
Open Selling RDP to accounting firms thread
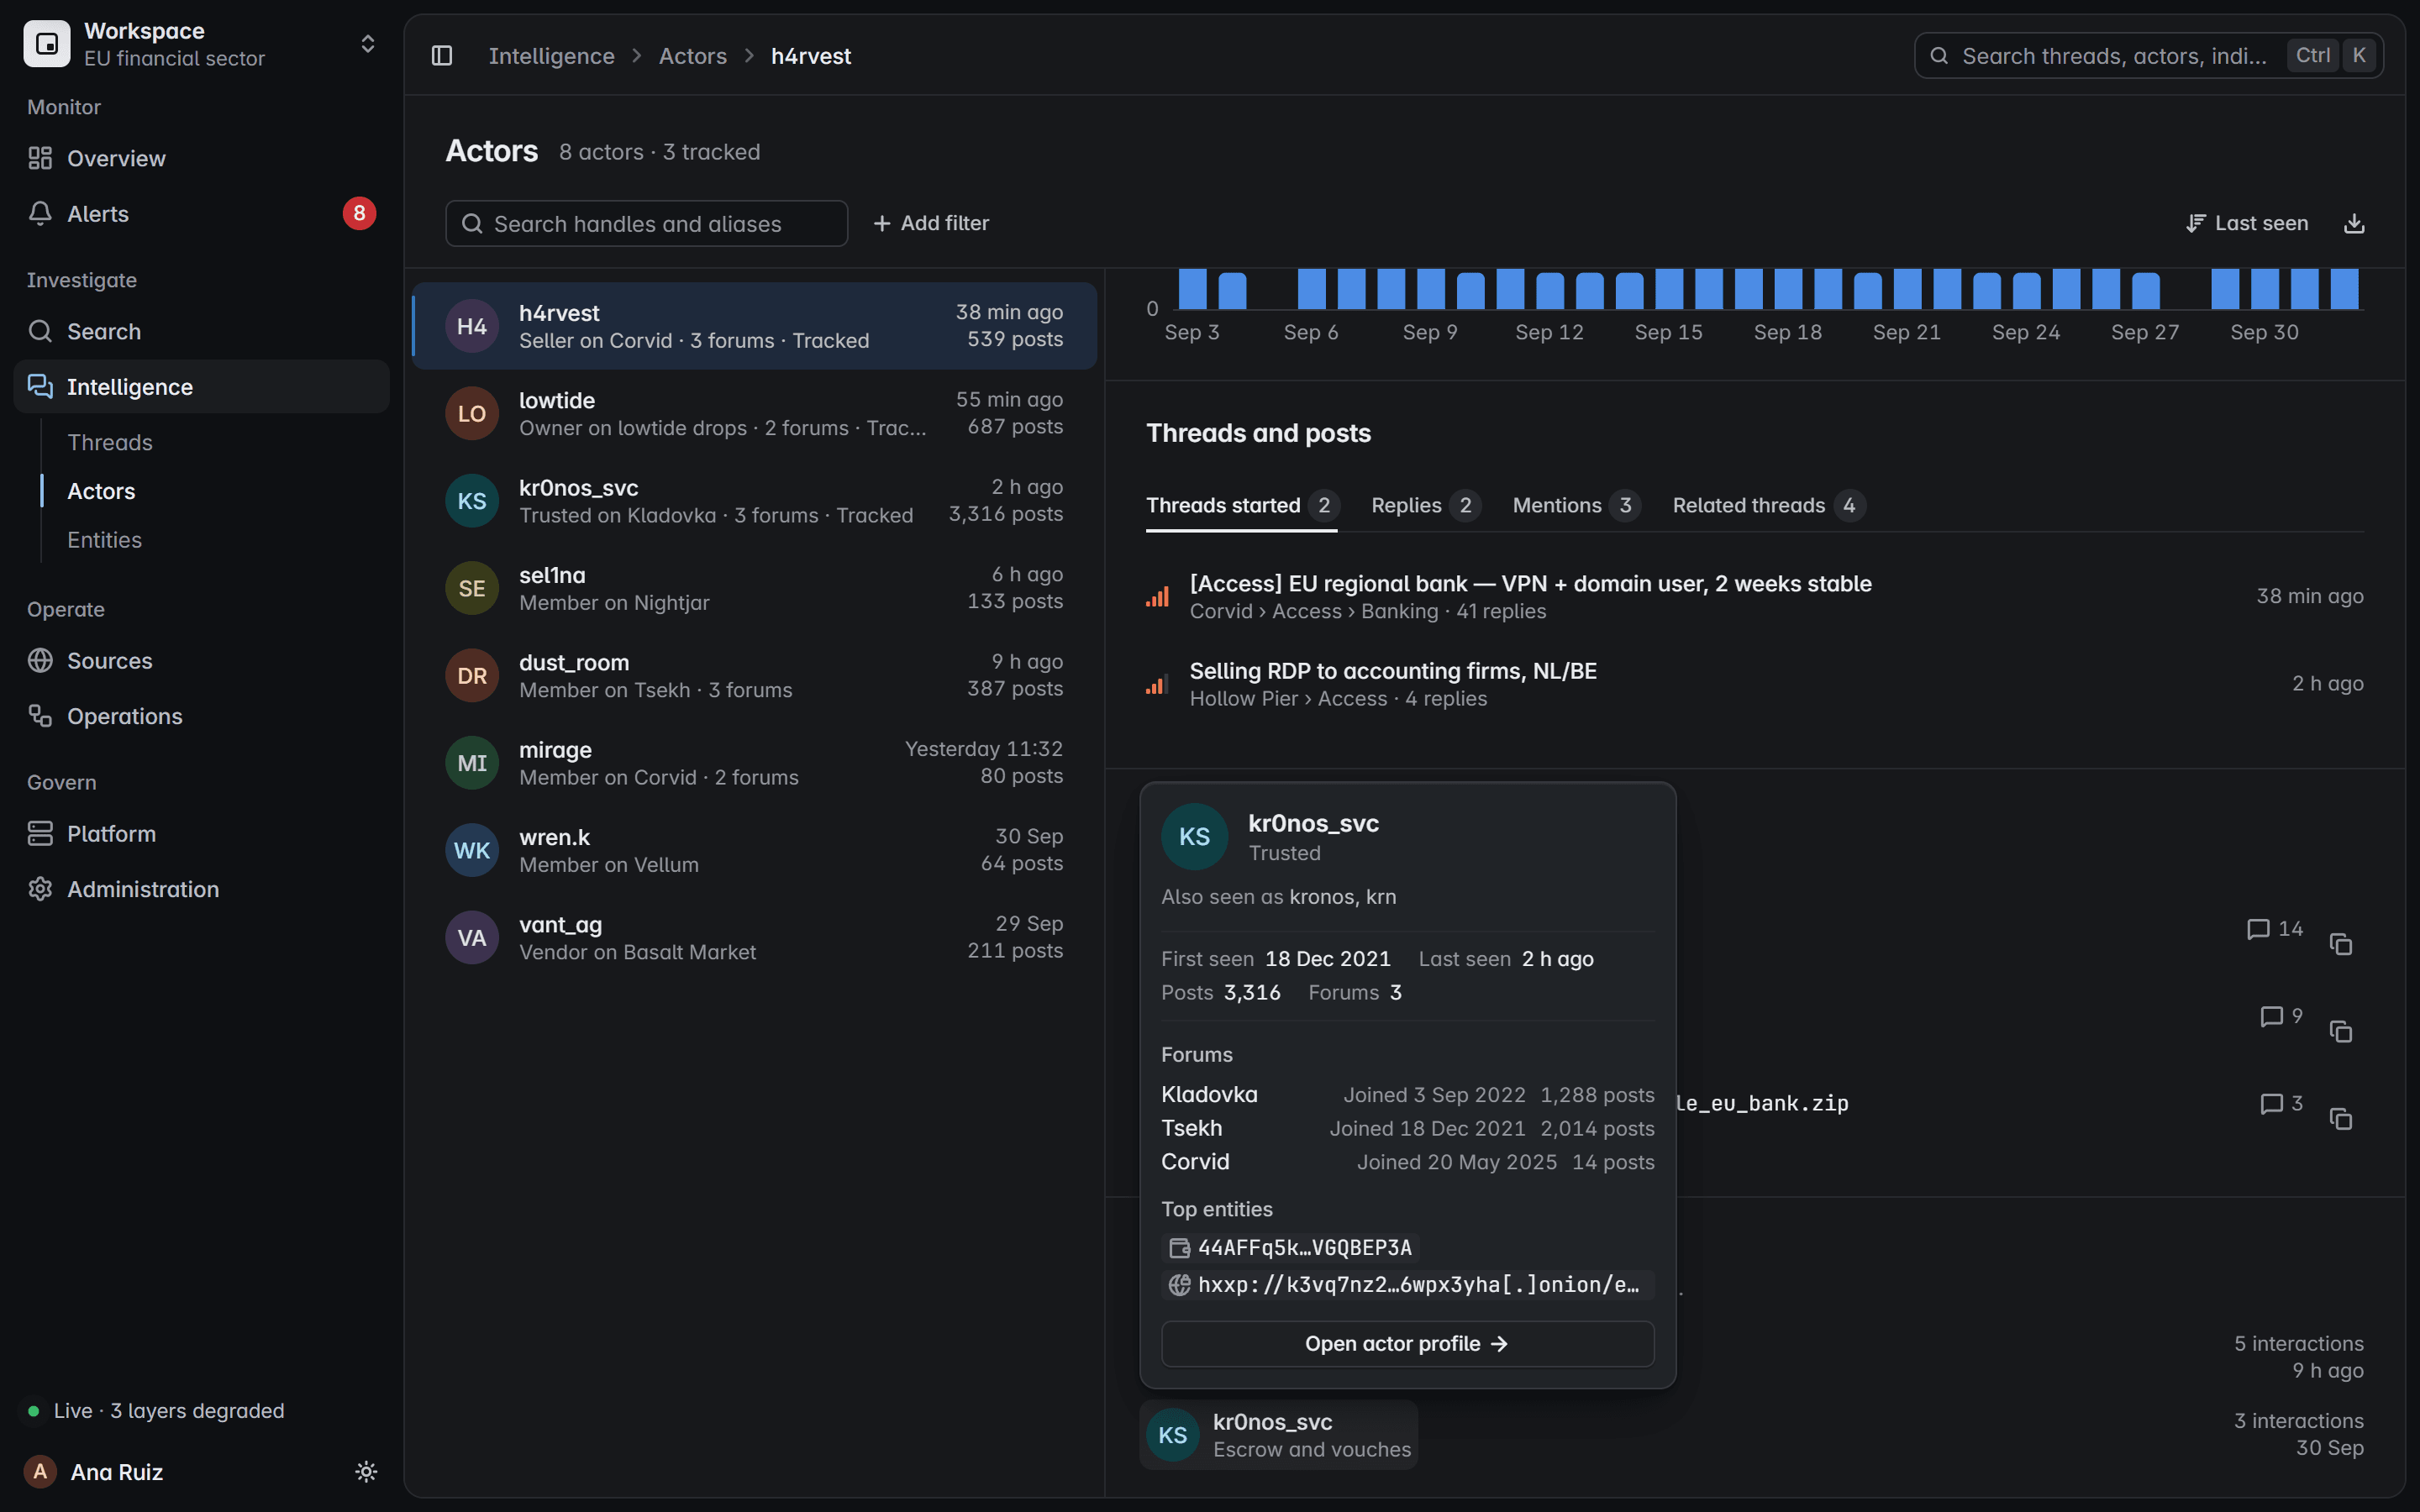(1754, 684)
